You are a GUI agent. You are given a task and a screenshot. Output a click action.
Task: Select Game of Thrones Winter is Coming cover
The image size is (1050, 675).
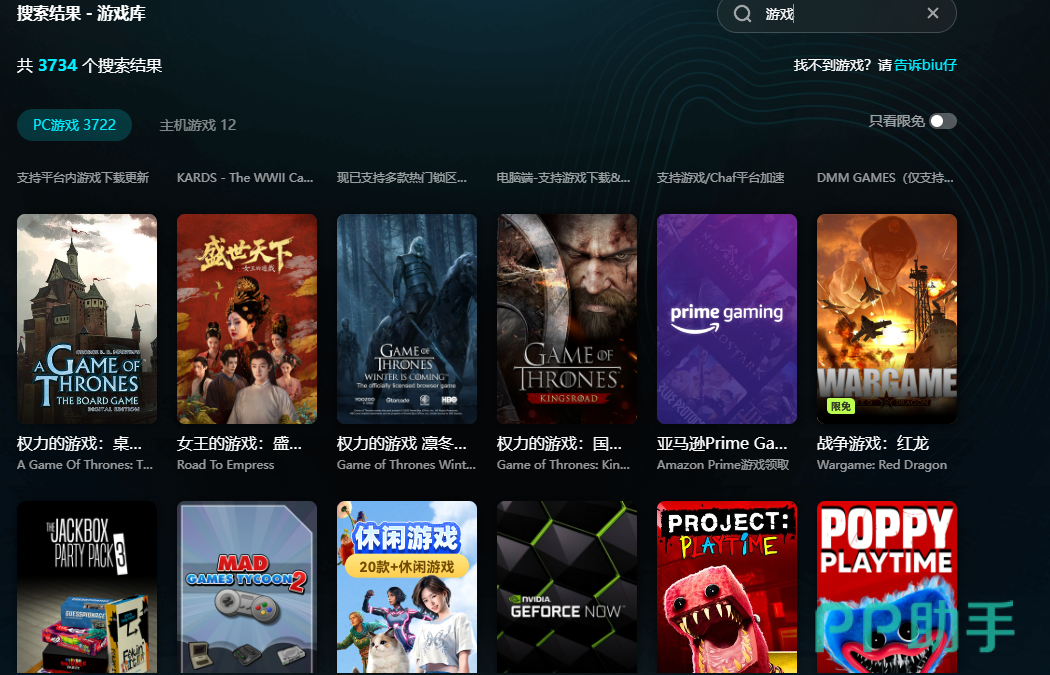(407, 318)
